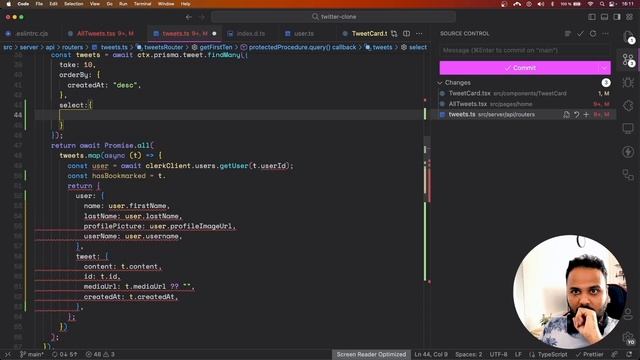Open the Extensions view icon

tap(628, 106)
